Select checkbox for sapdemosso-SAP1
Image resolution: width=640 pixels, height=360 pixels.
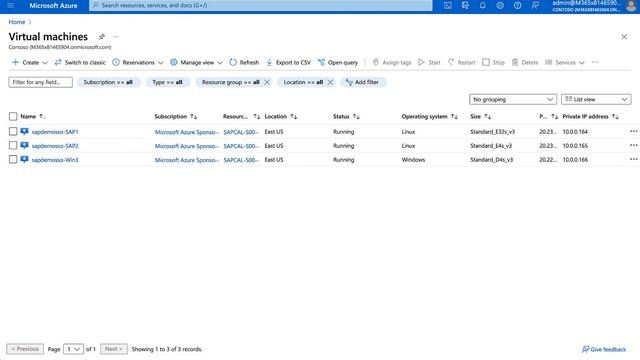[x=13, y=131]
